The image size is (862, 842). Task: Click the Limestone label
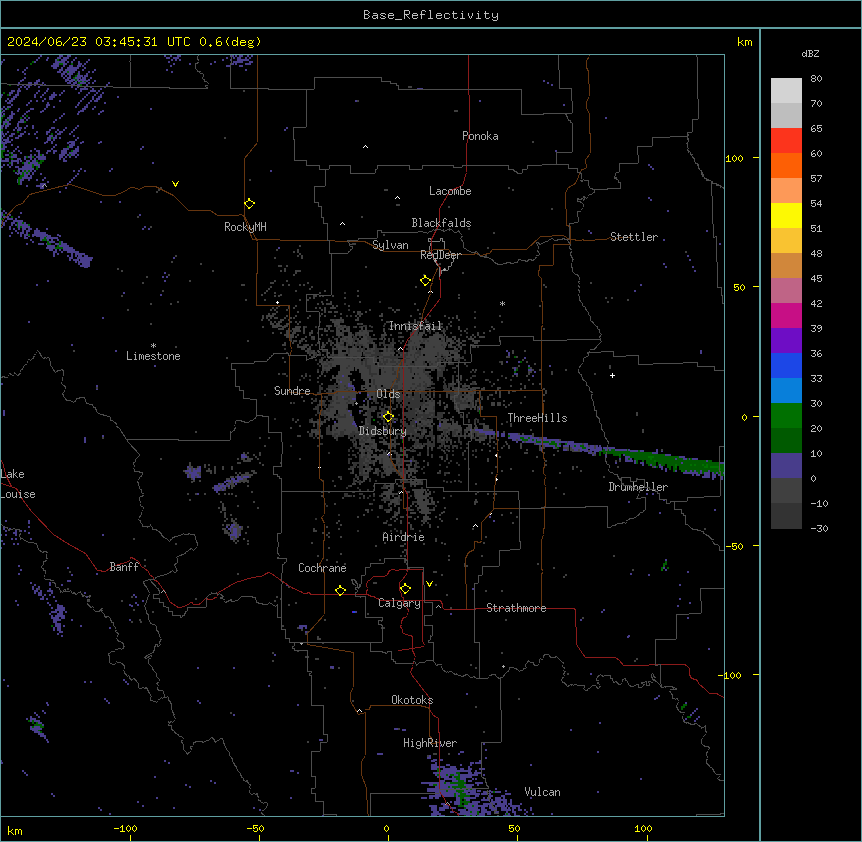coord(153,356)
